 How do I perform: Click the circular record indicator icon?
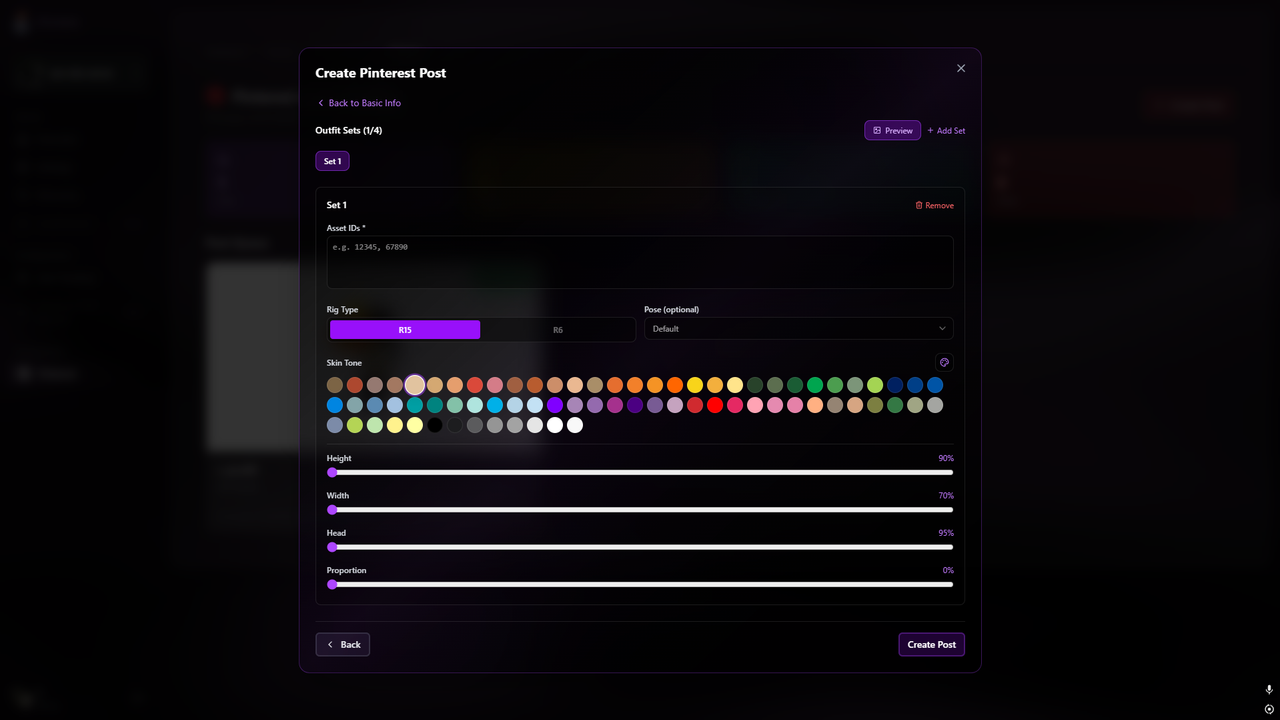coord(1269,709)
